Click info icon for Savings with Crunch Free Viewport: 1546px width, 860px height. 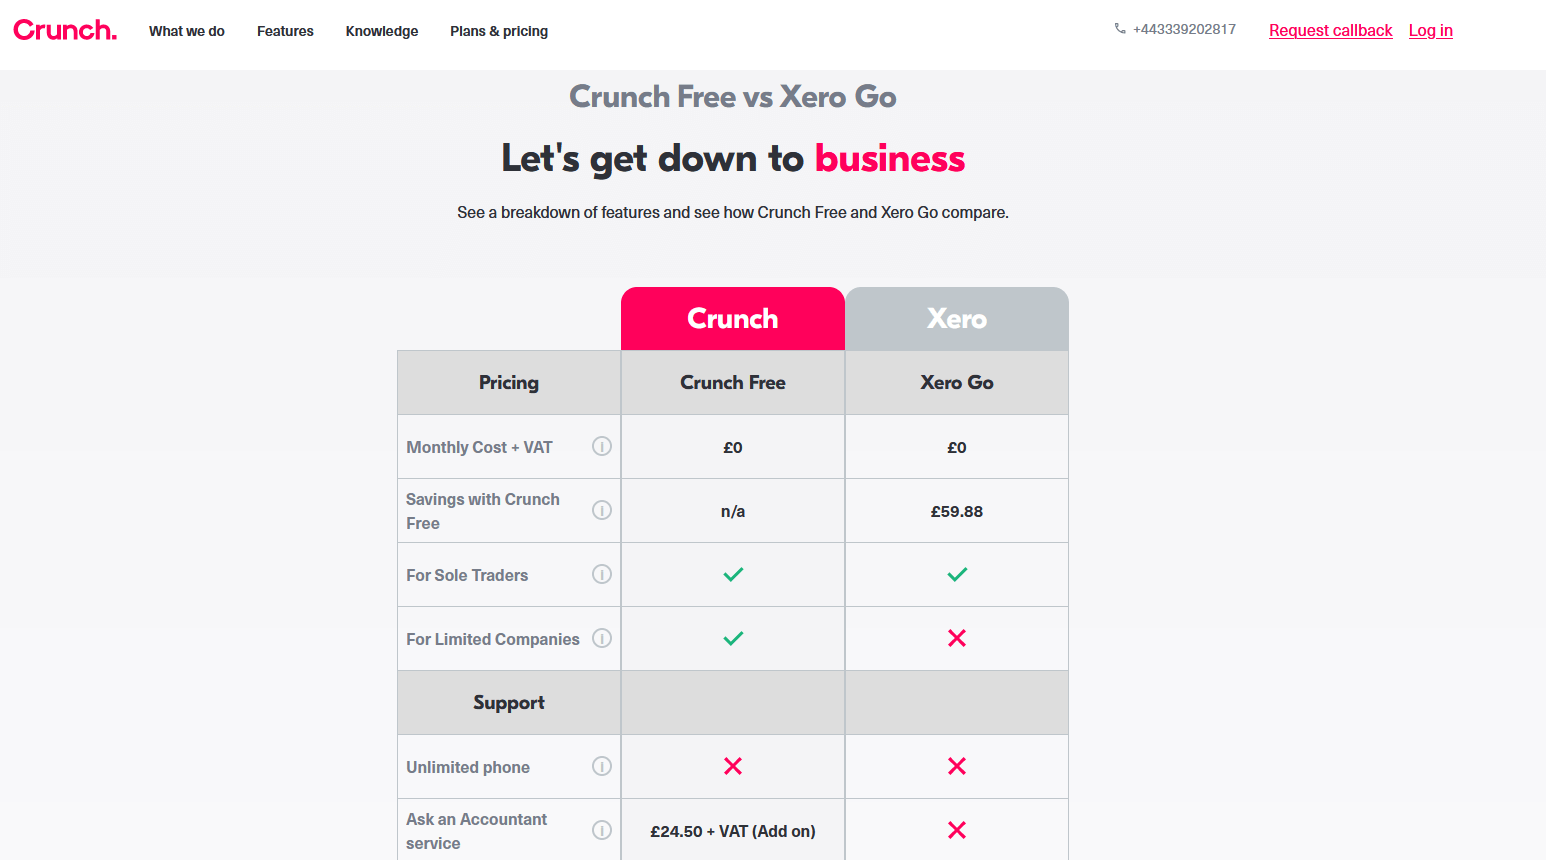click(x=602, y=510)
